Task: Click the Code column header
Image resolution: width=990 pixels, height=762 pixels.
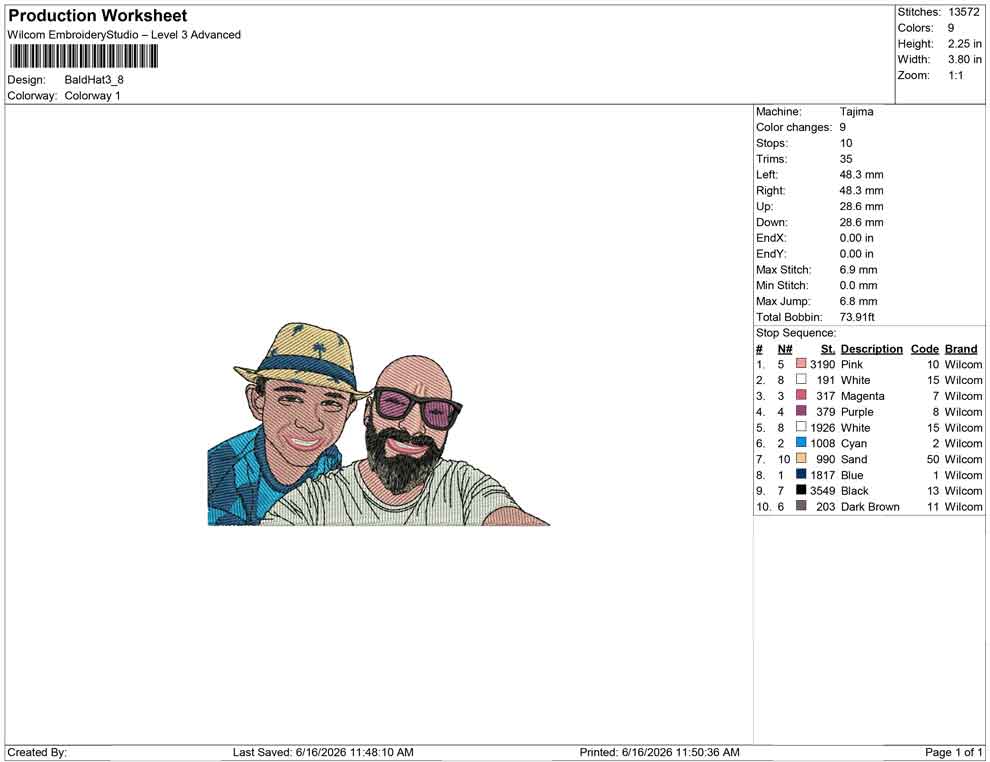Action: pyautogui.click(x=924, y=349)
